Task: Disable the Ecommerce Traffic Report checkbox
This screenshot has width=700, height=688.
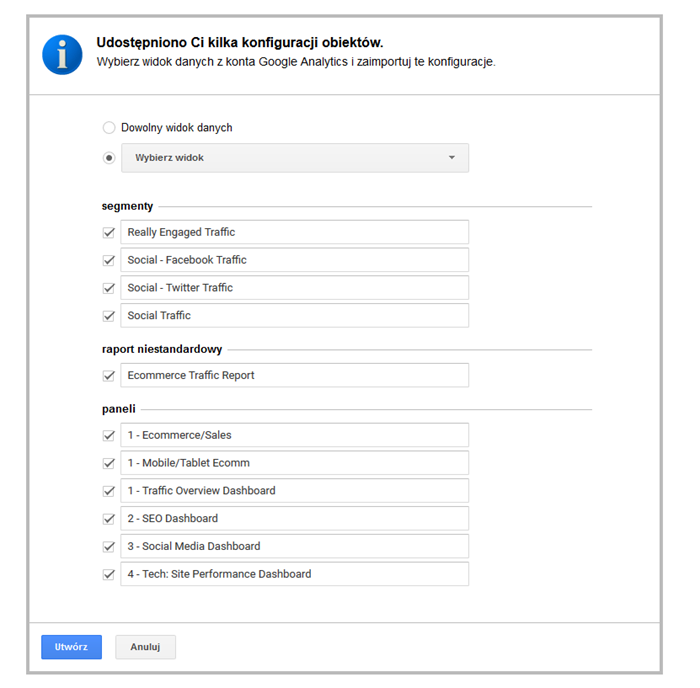Action: pos(109,376)
